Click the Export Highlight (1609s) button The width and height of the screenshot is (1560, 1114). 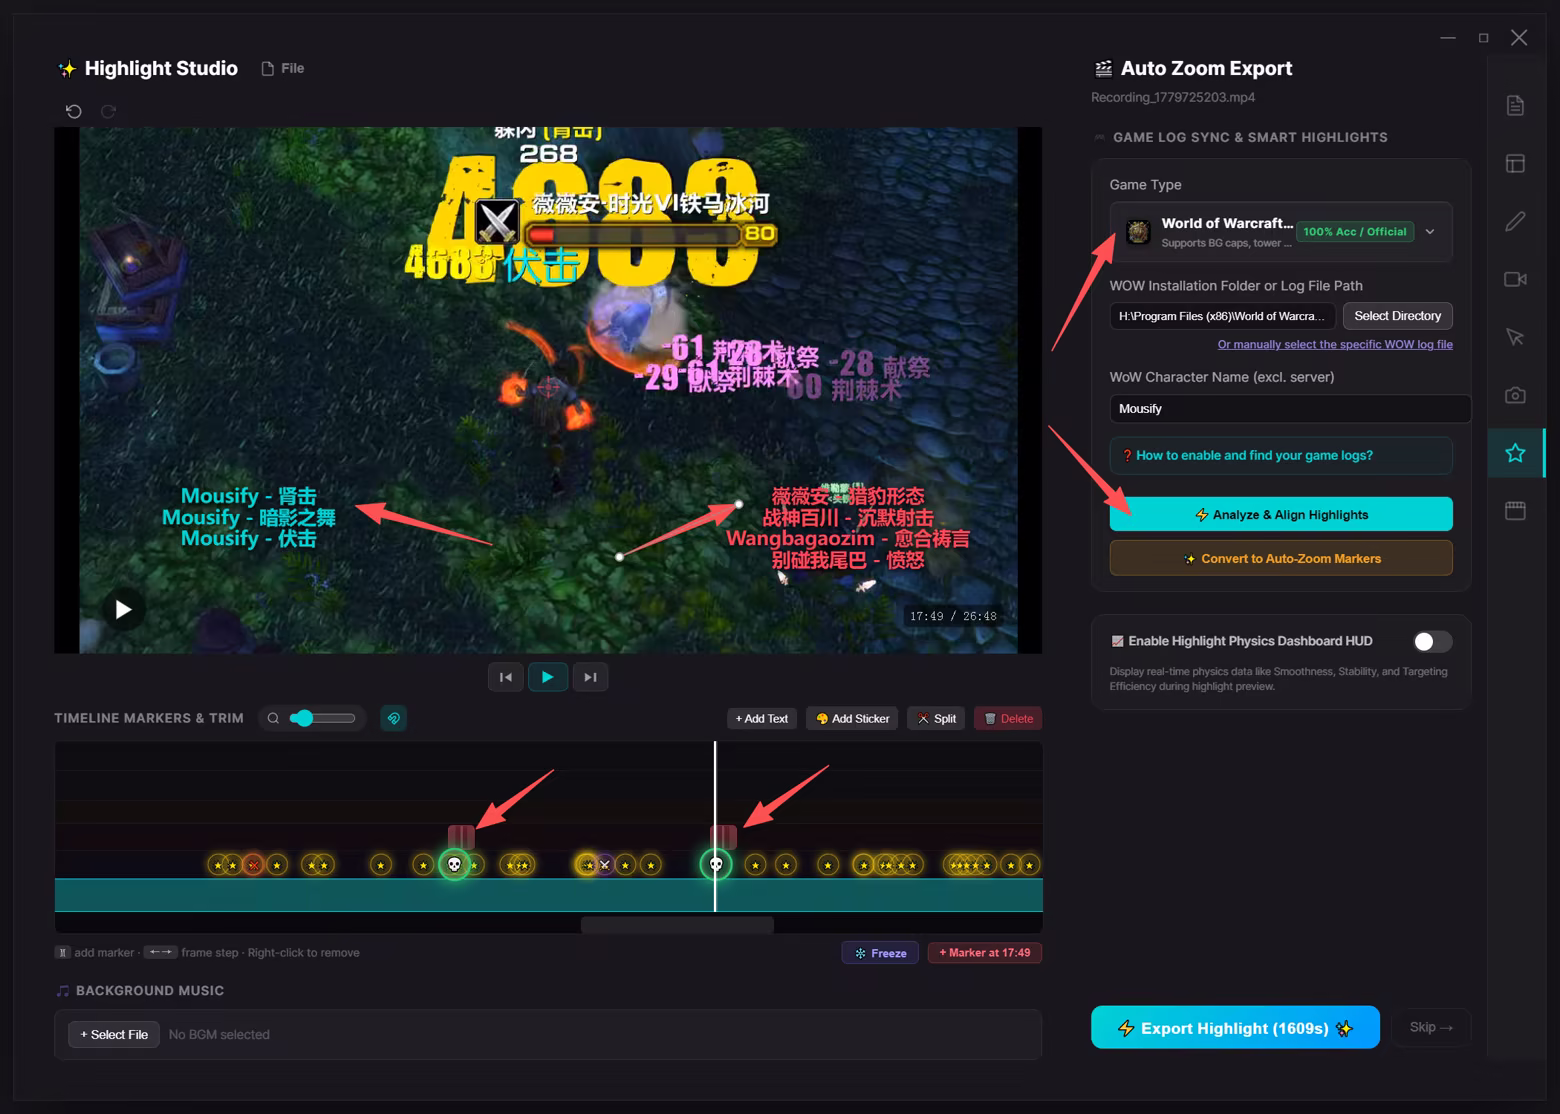coord(1235,1027)
